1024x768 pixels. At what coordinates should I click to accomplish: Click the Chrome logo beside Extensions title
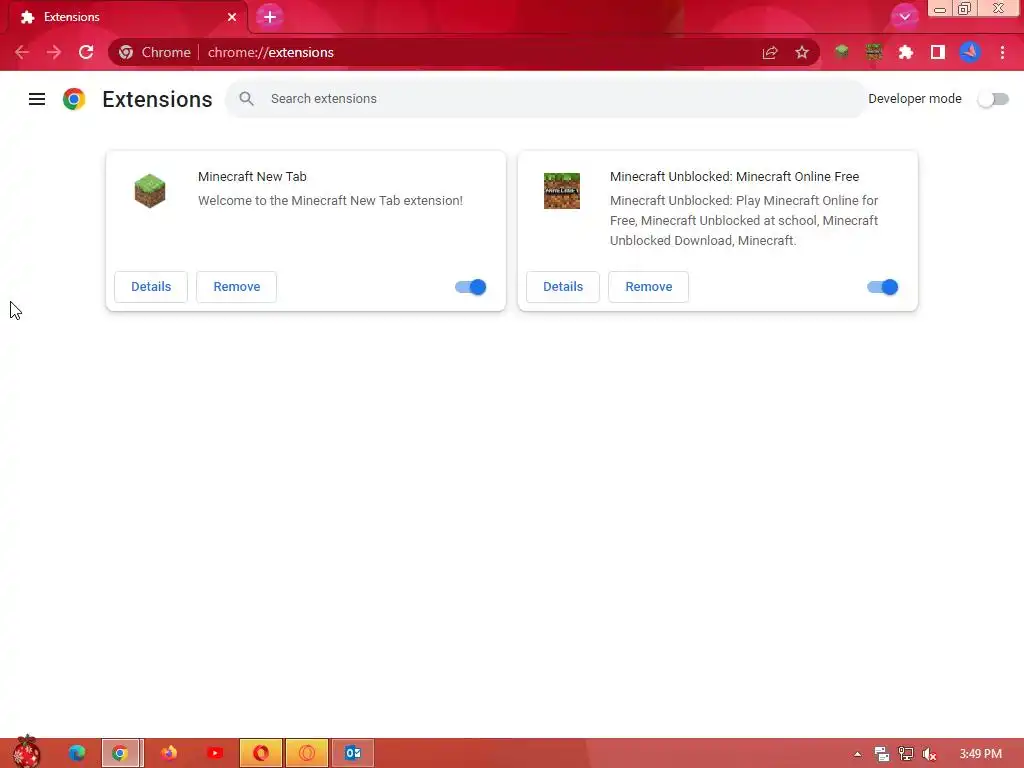(74, 99)
